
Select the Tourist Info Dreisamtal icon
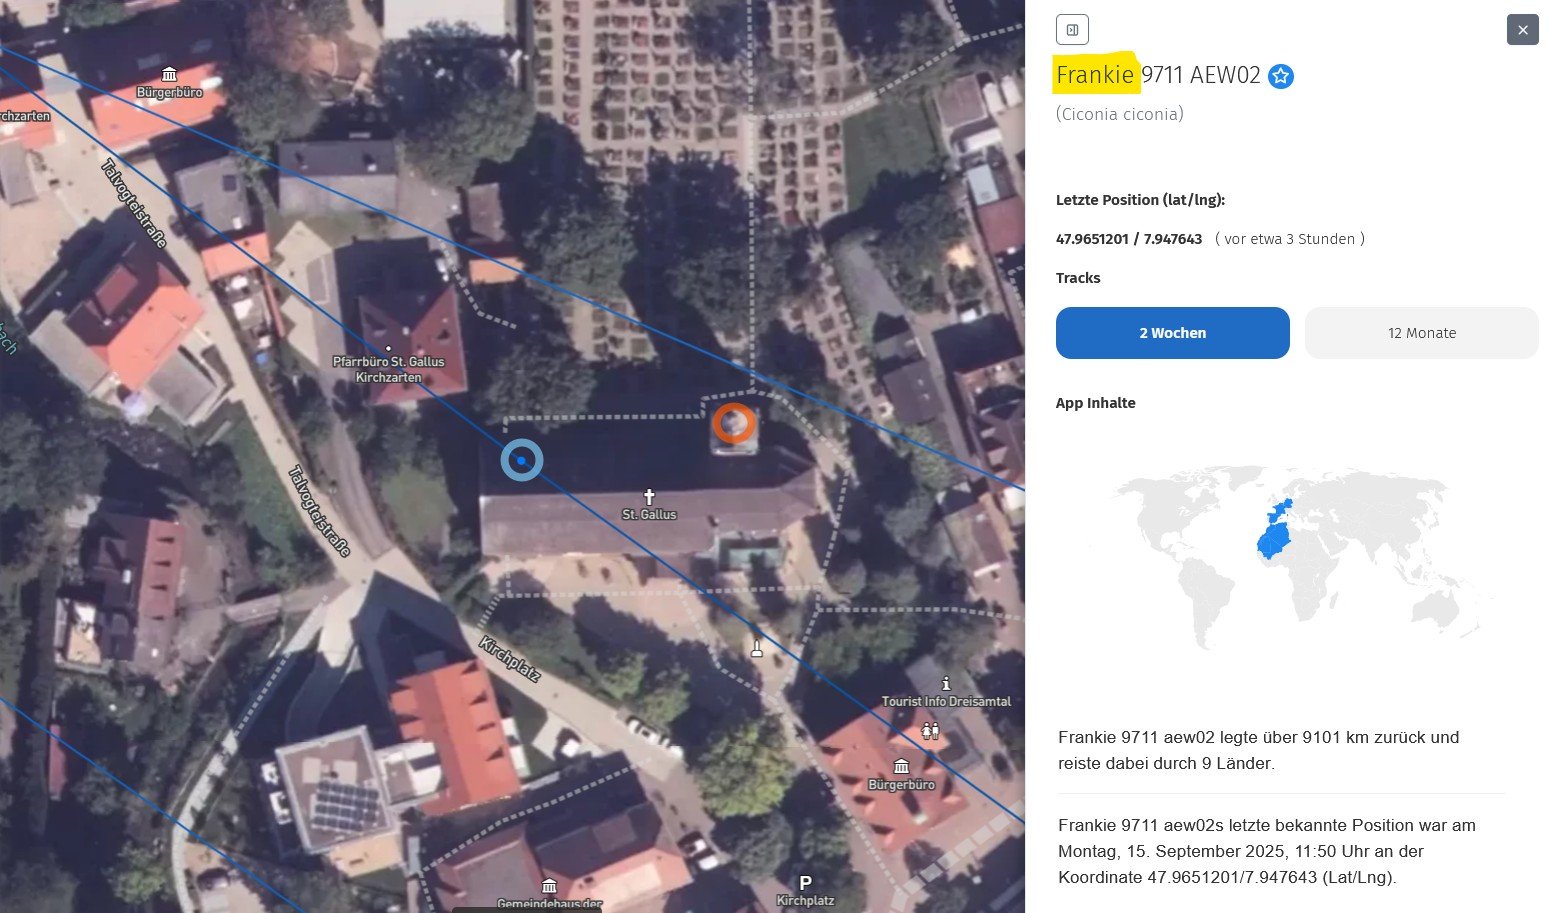point(946,684)
